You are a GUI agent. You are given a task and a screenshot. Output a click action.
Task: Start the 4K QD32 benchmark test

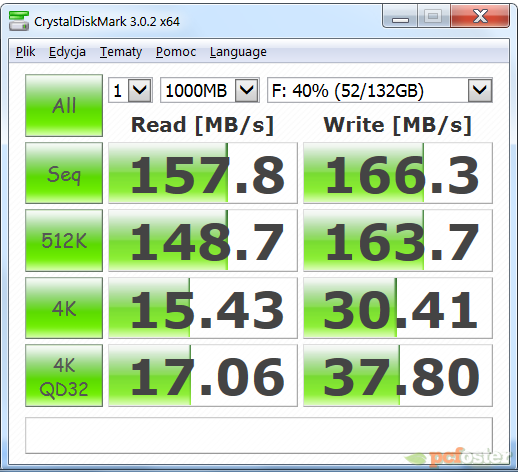[64, 376]
